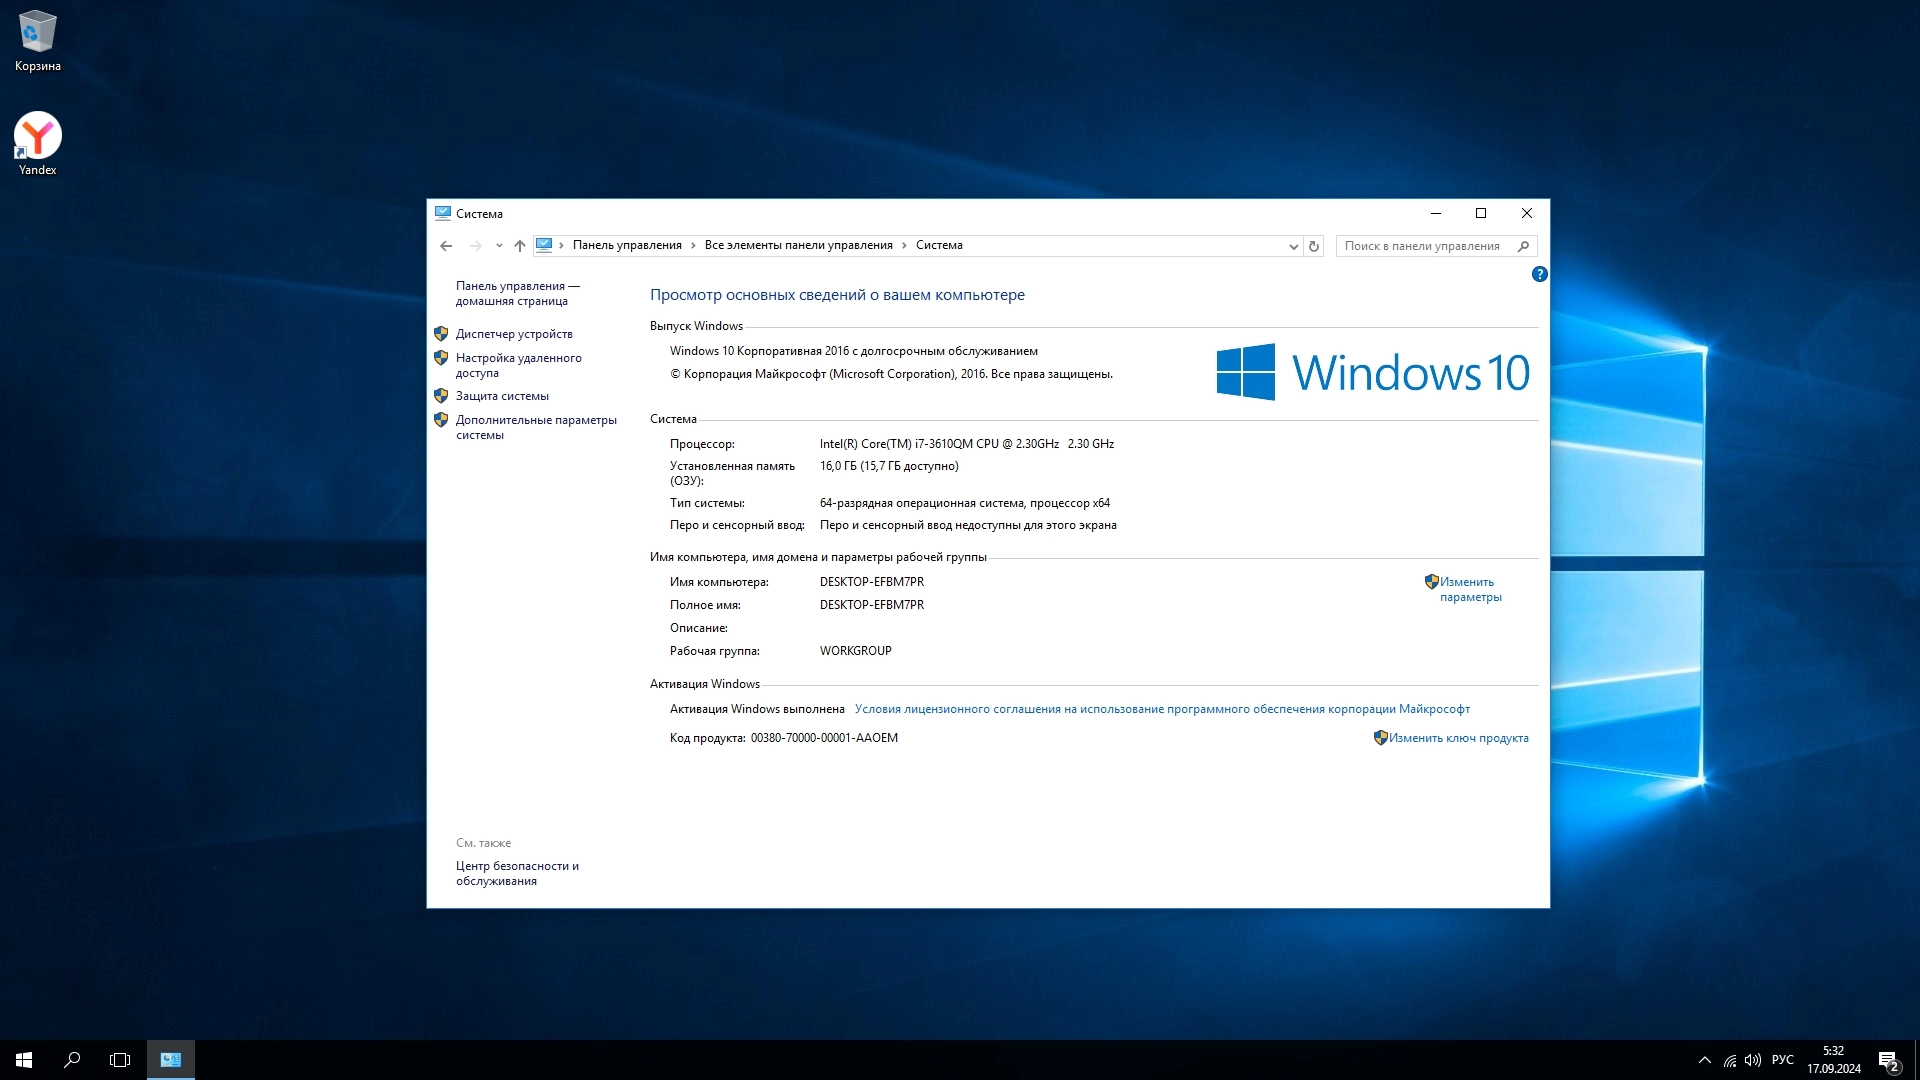
Task: Click the 'Панель управления' breadcrumb
Action: click(x=627, y=245)
